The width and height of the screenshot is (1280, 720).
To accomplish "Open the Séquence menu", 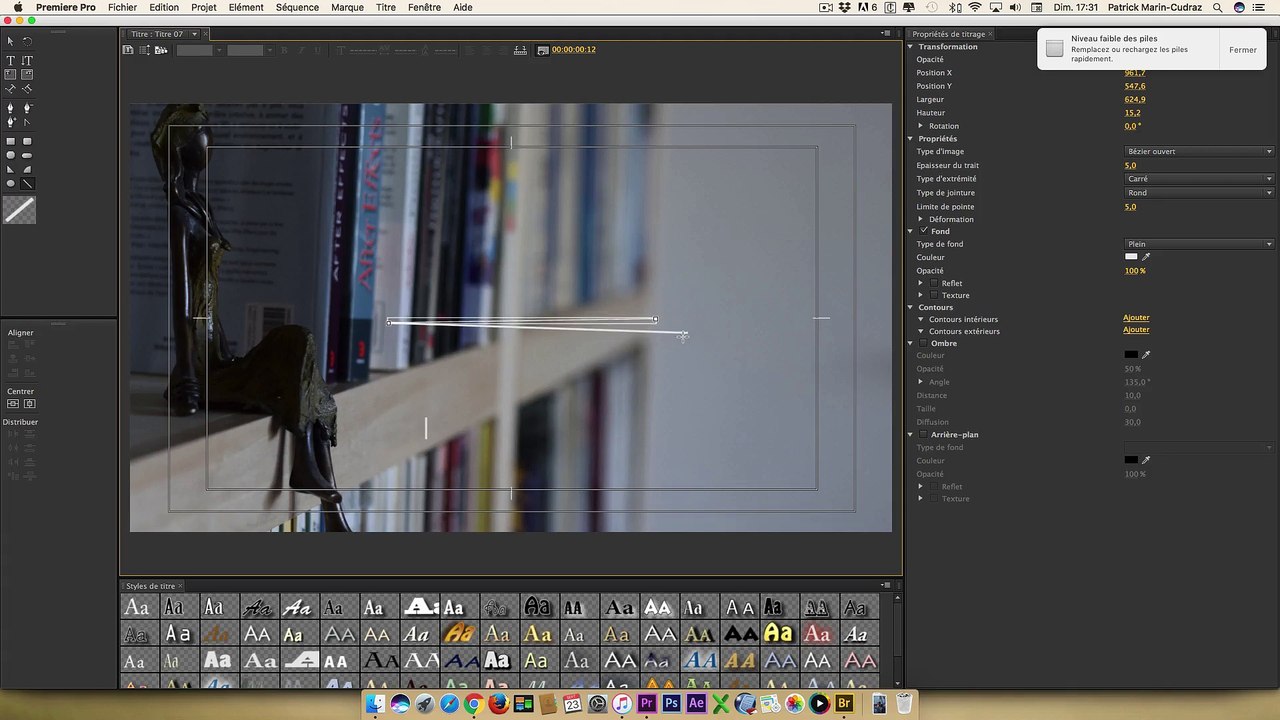I will (297, 7).
